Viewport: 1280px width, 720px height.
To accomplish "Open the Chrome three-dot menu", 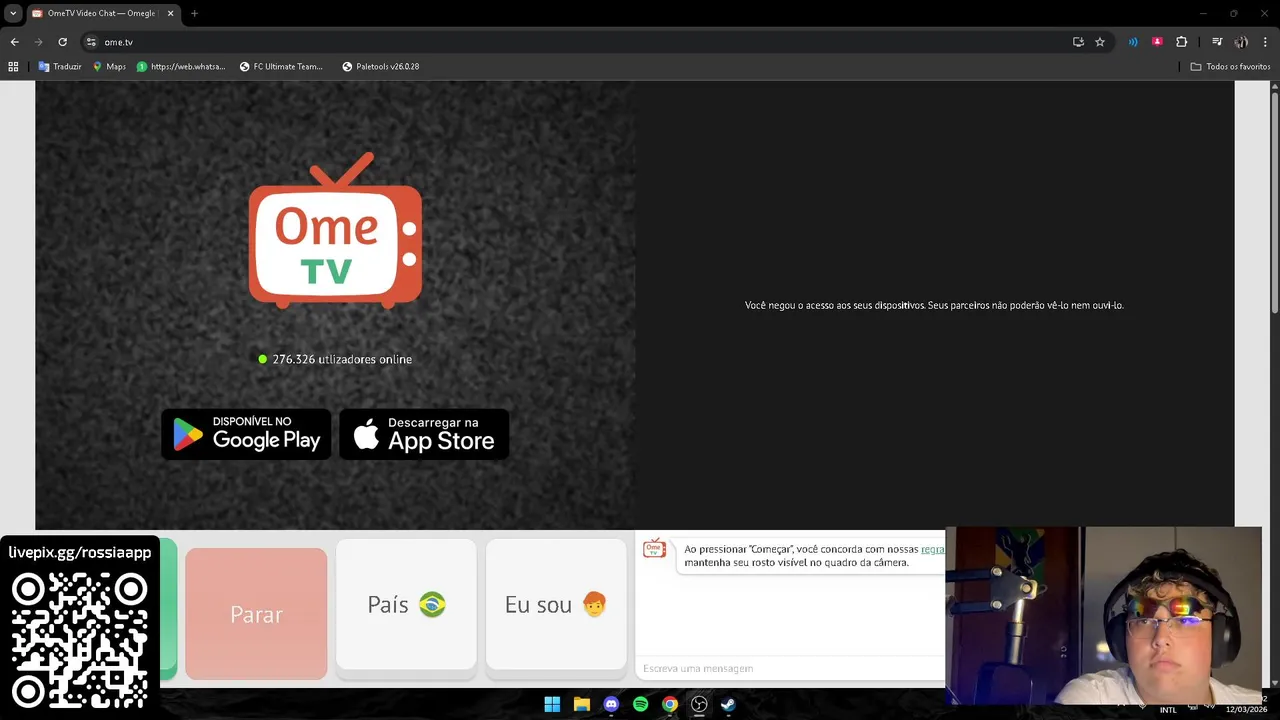I will (1266, 42).
